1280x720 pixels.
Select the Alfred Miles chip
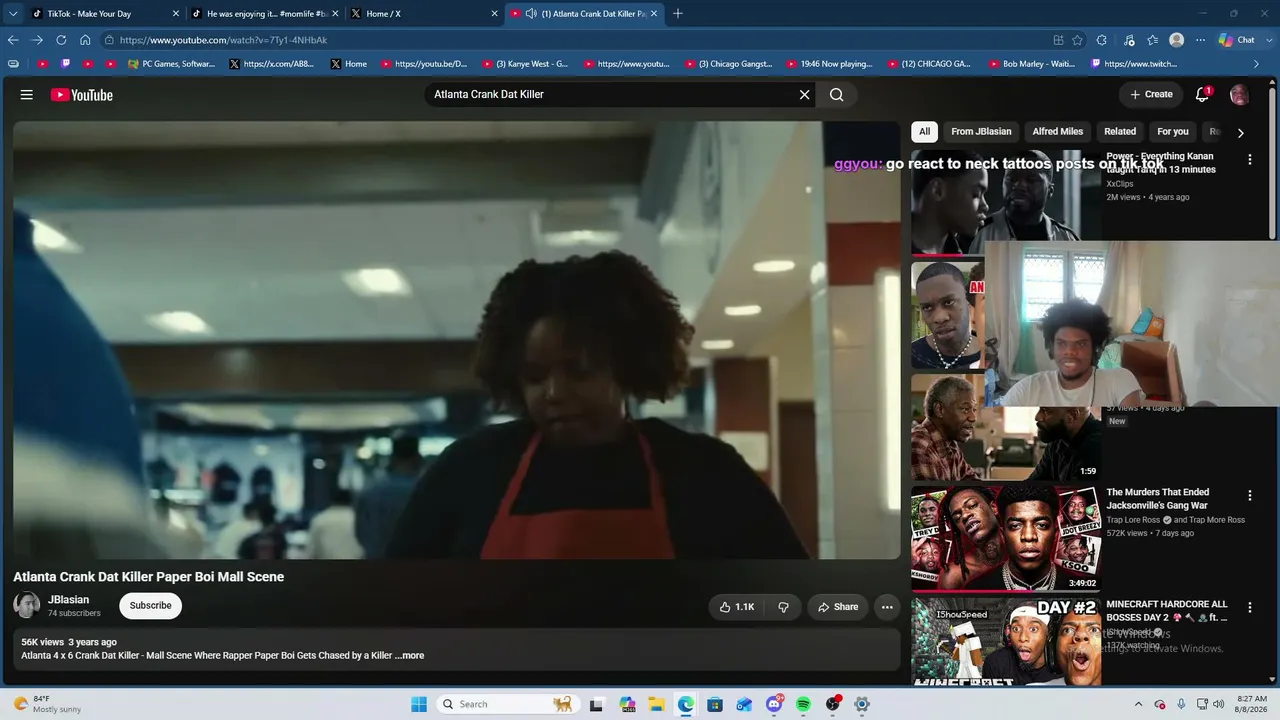1058,132
